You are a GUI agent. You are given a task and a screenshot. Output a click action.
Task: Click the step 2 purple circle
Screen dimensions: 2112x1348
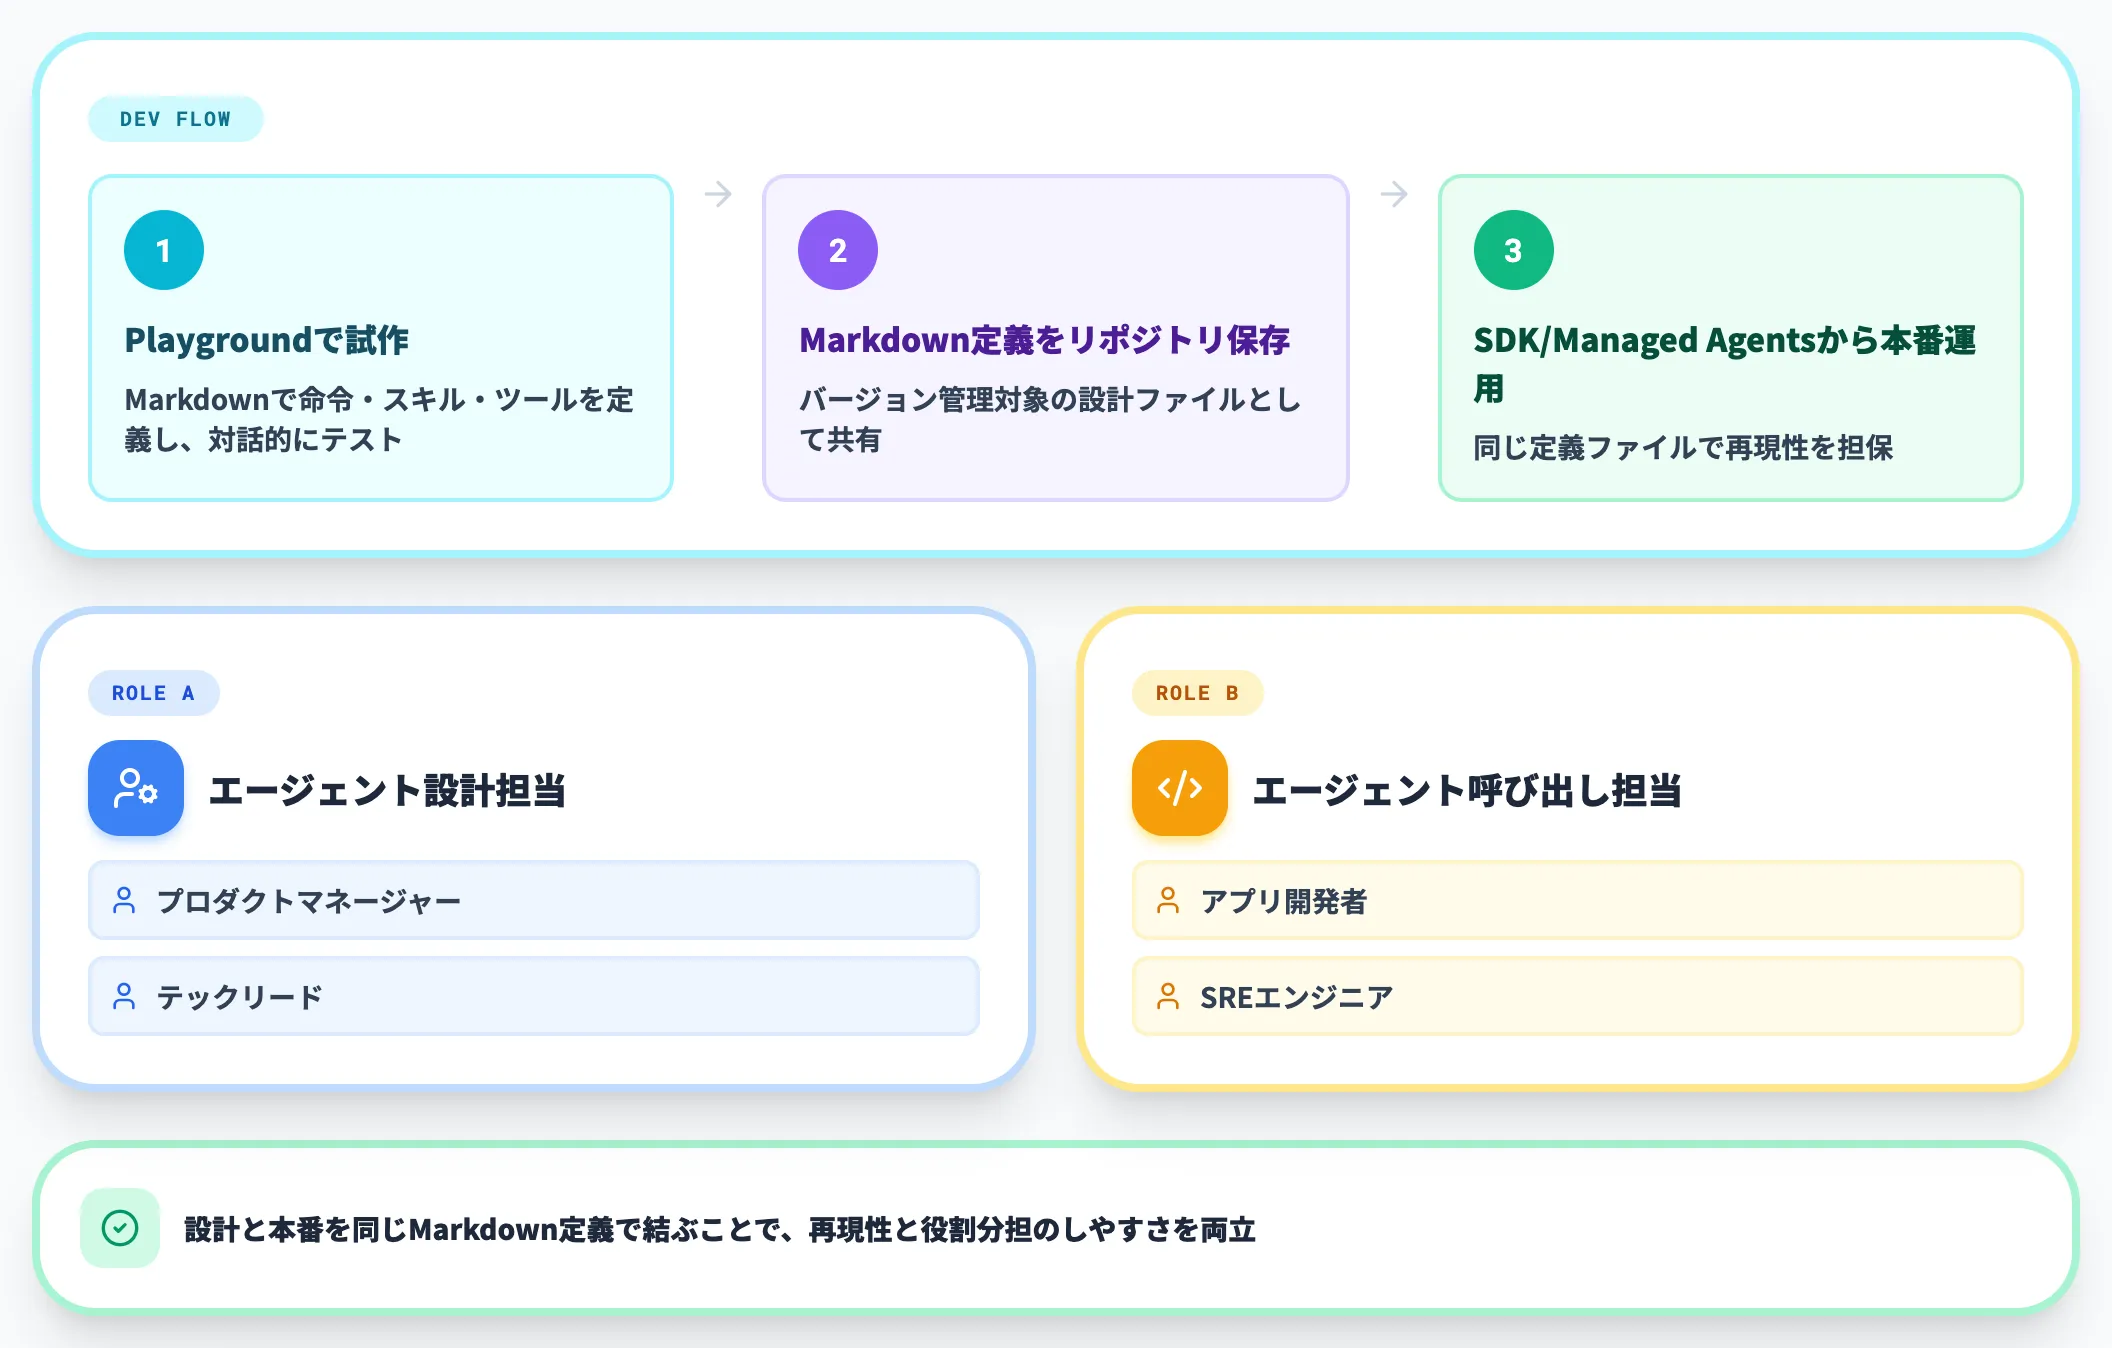point(838,250)
